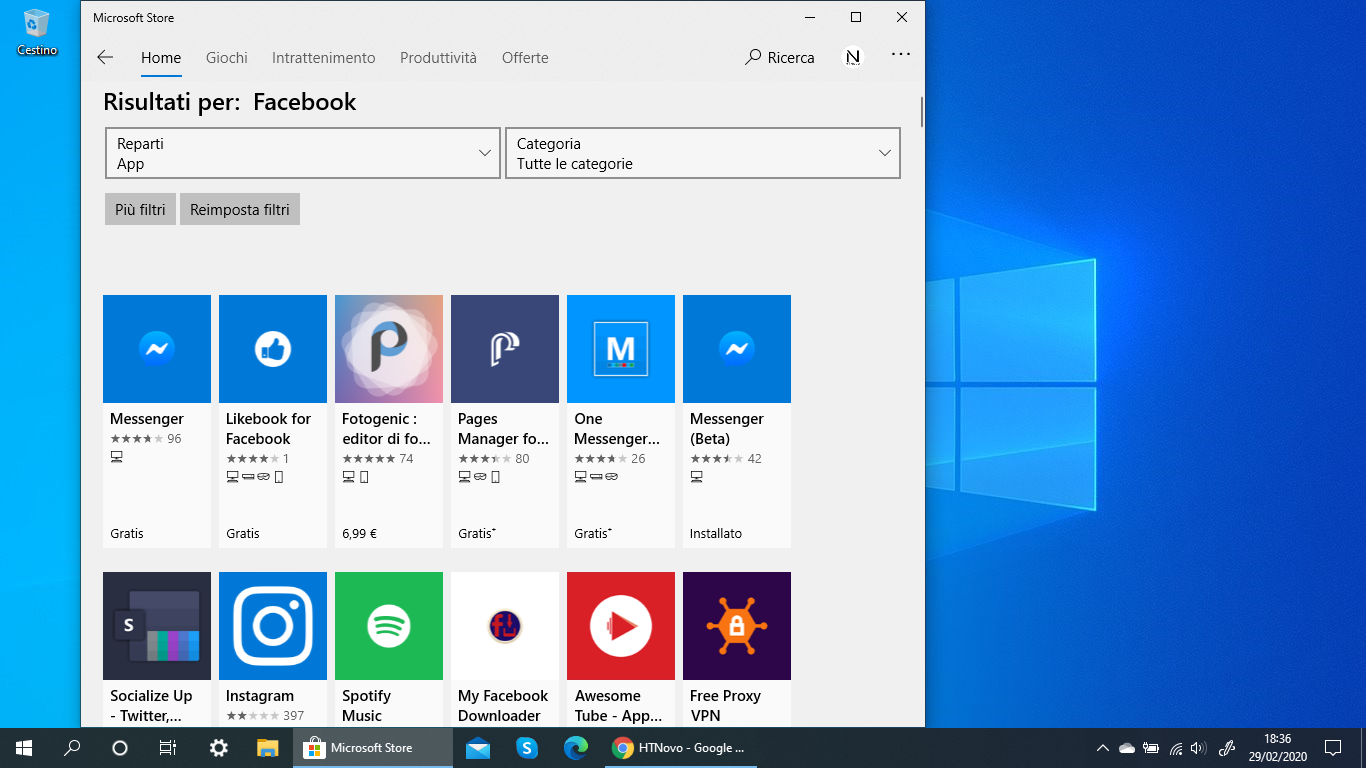This screenshot has height=768, width=1366.
Task: Open Skype from the taskbar
Action: click(527, 747)
